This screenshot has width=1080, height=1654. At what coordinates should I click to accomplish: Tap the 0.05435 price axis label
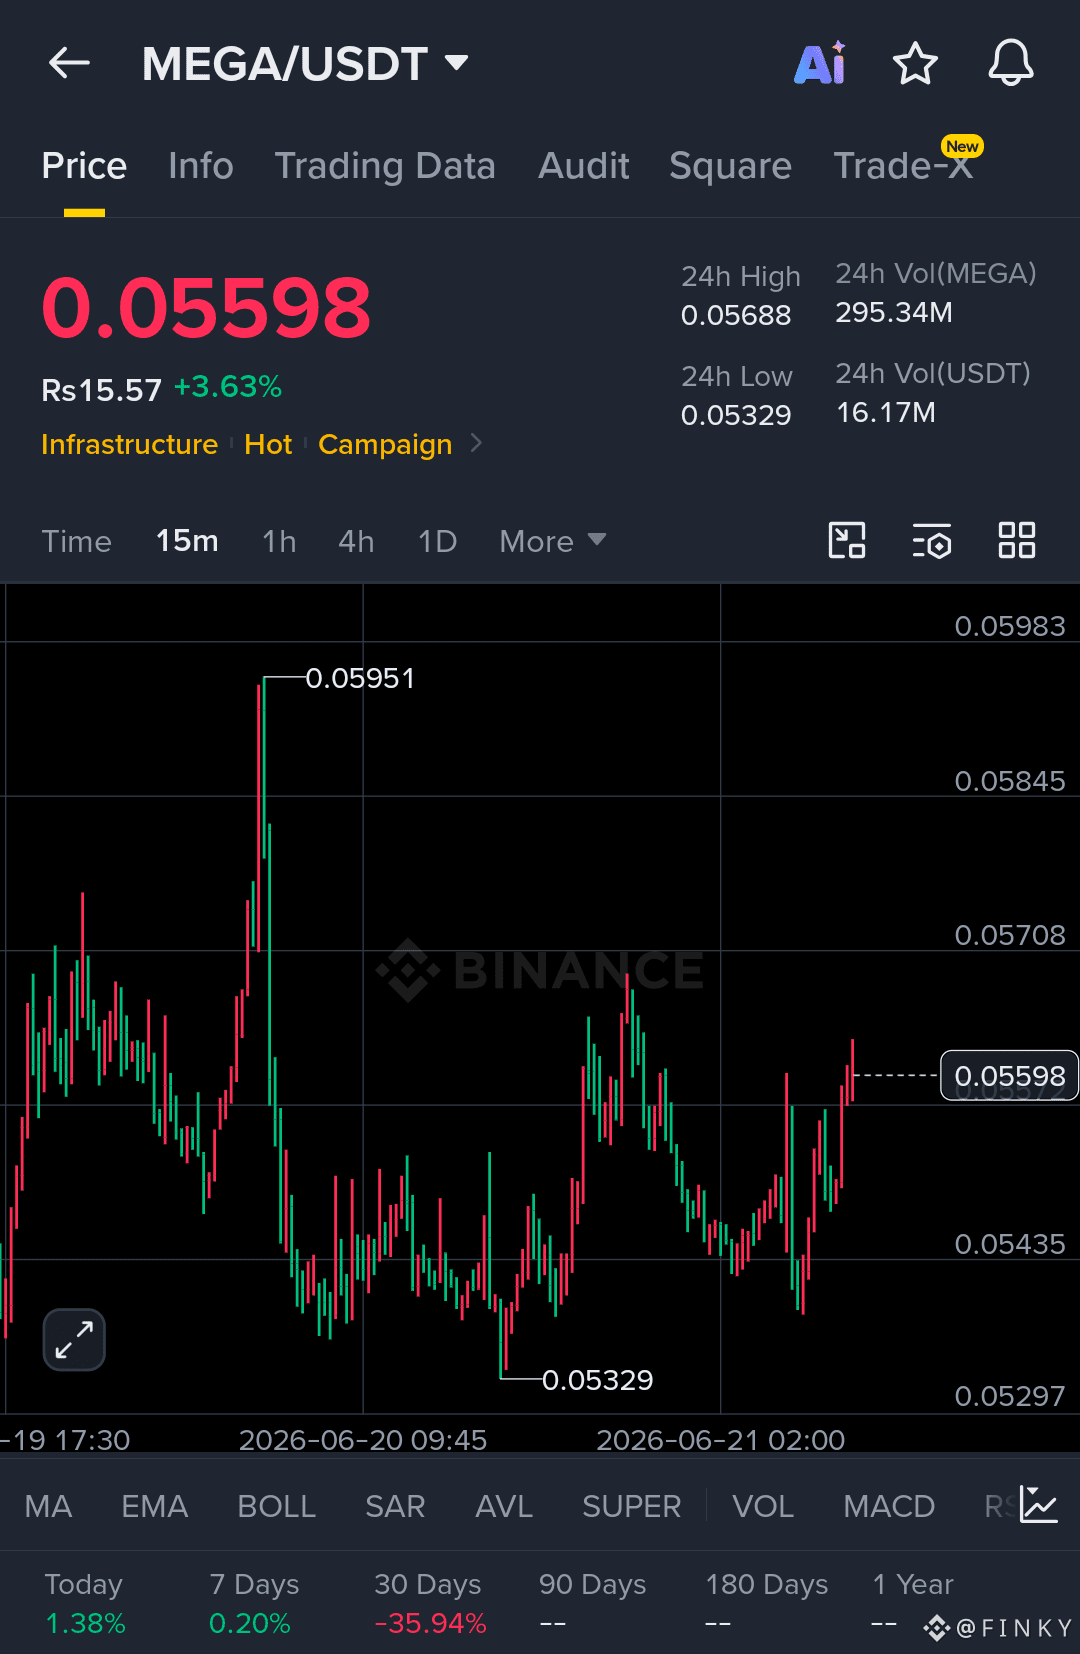click(1010, 1244)
